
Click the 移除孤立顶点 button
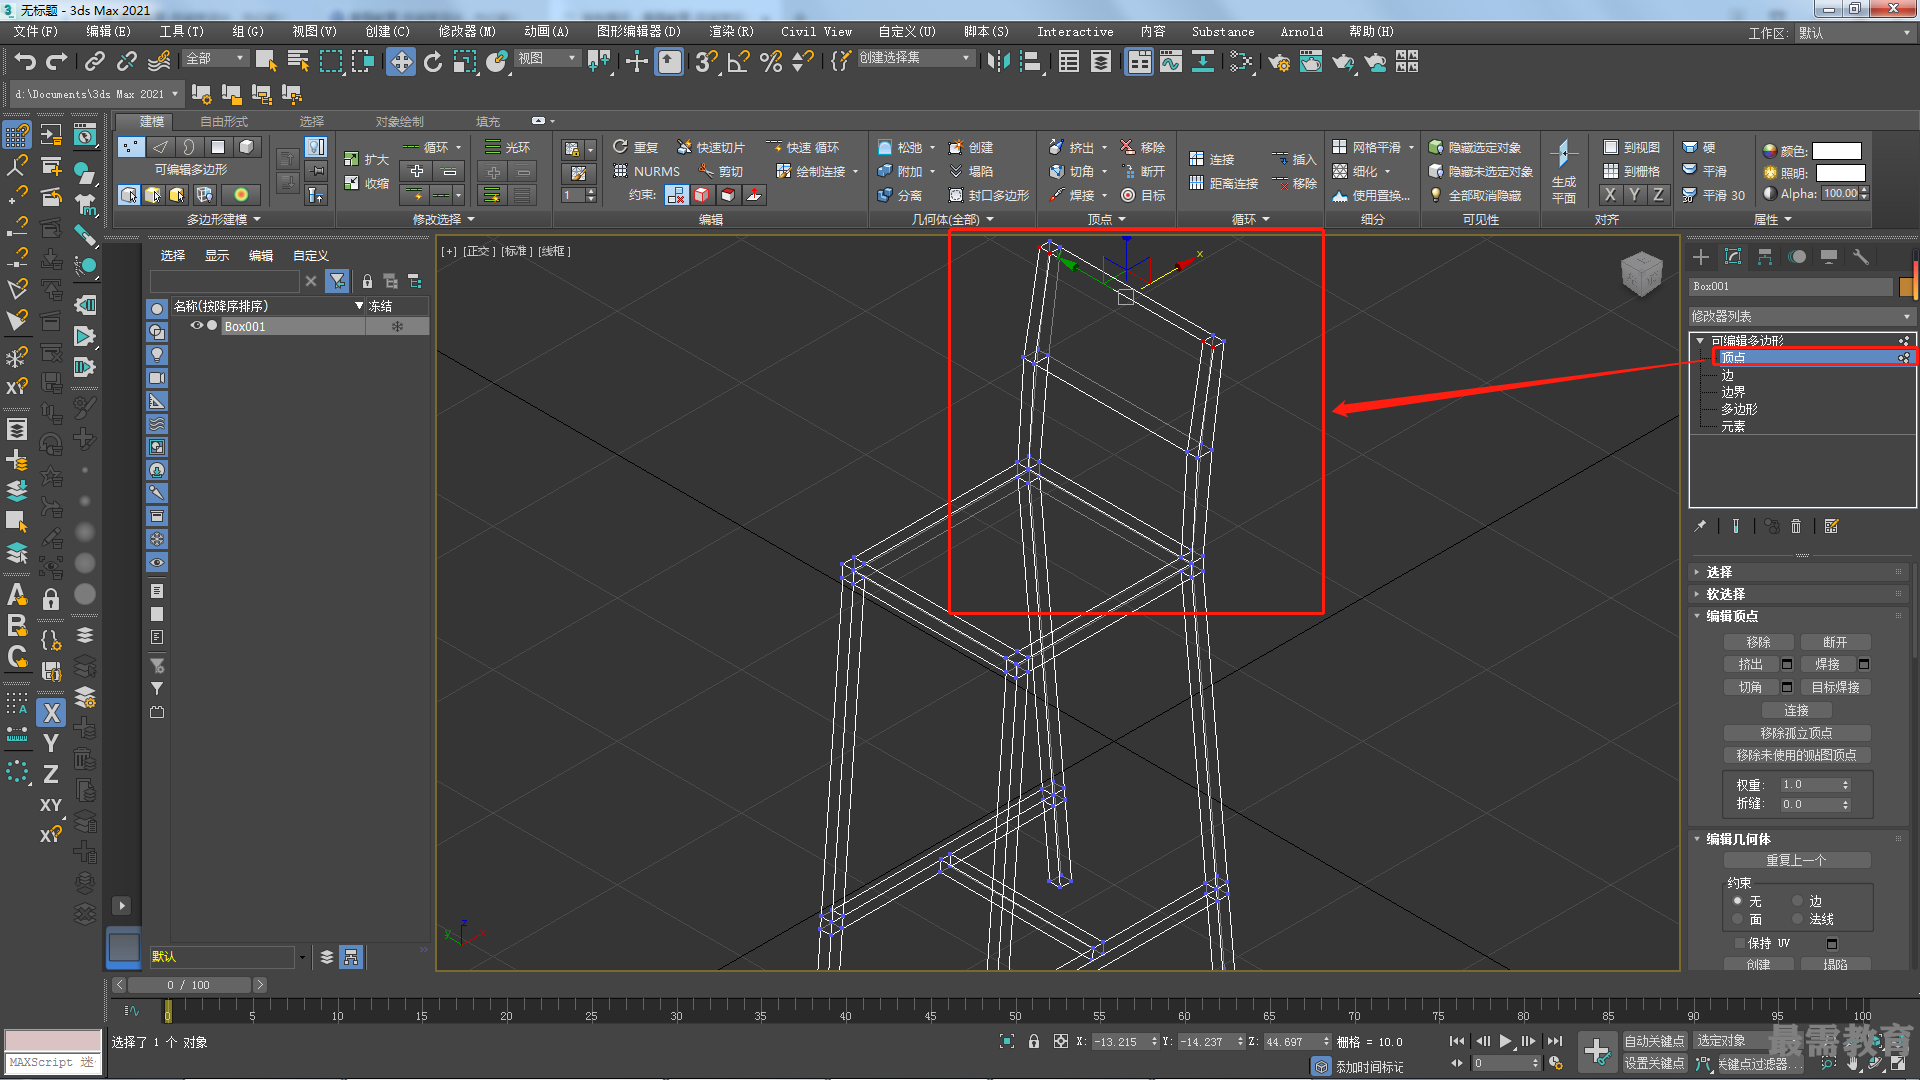coord(1796,733)
